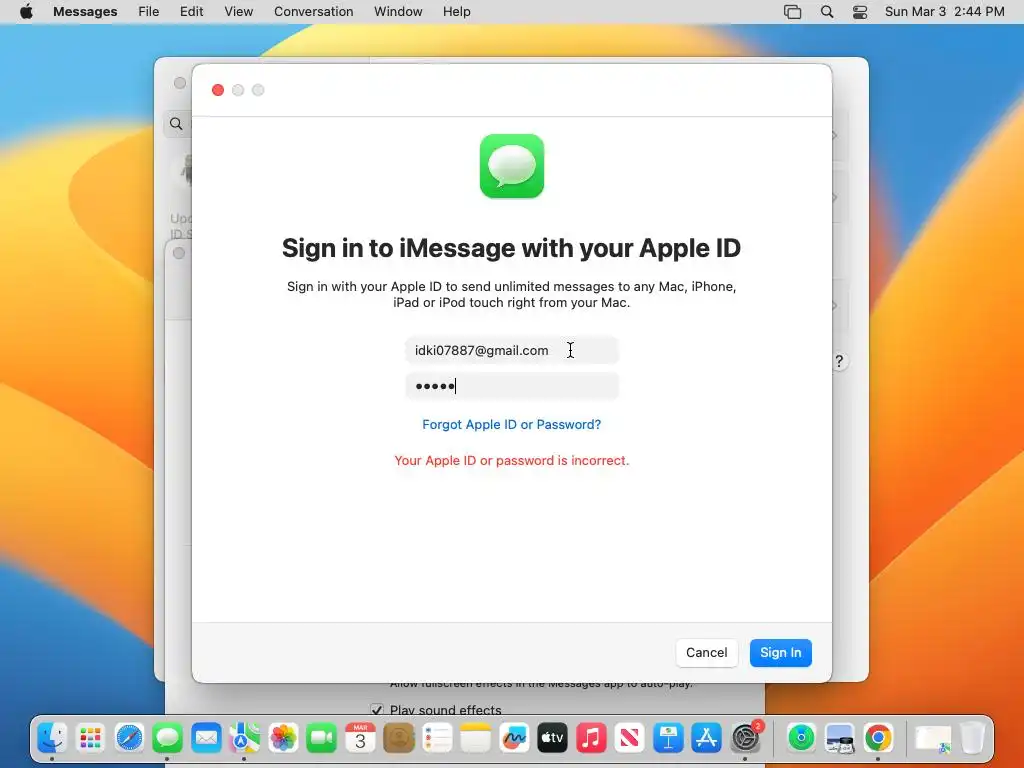Viewport: 1024px width, 768px height.
Task: Open Spotlight search in menu bar
Action: (x=827, y=12)
